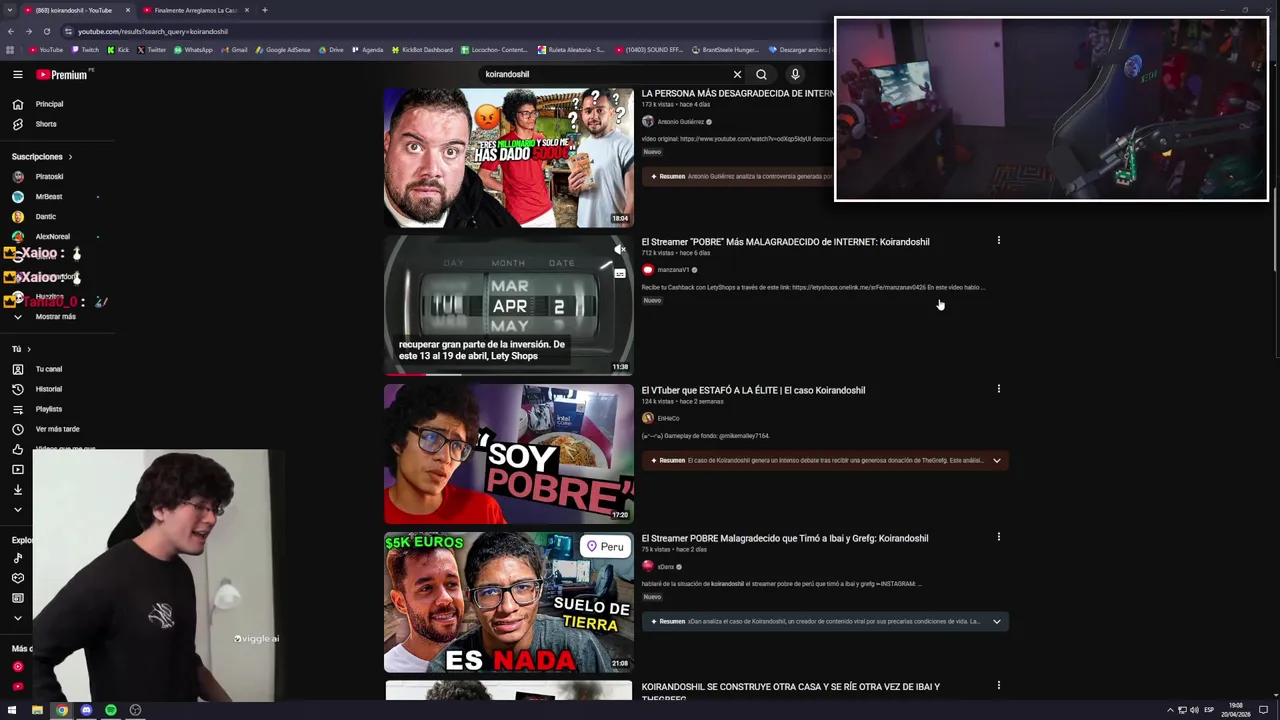Screen dimensions: 1280x720
Task: Go to the YouTube Premium home logo
Action: pos(64,74)
